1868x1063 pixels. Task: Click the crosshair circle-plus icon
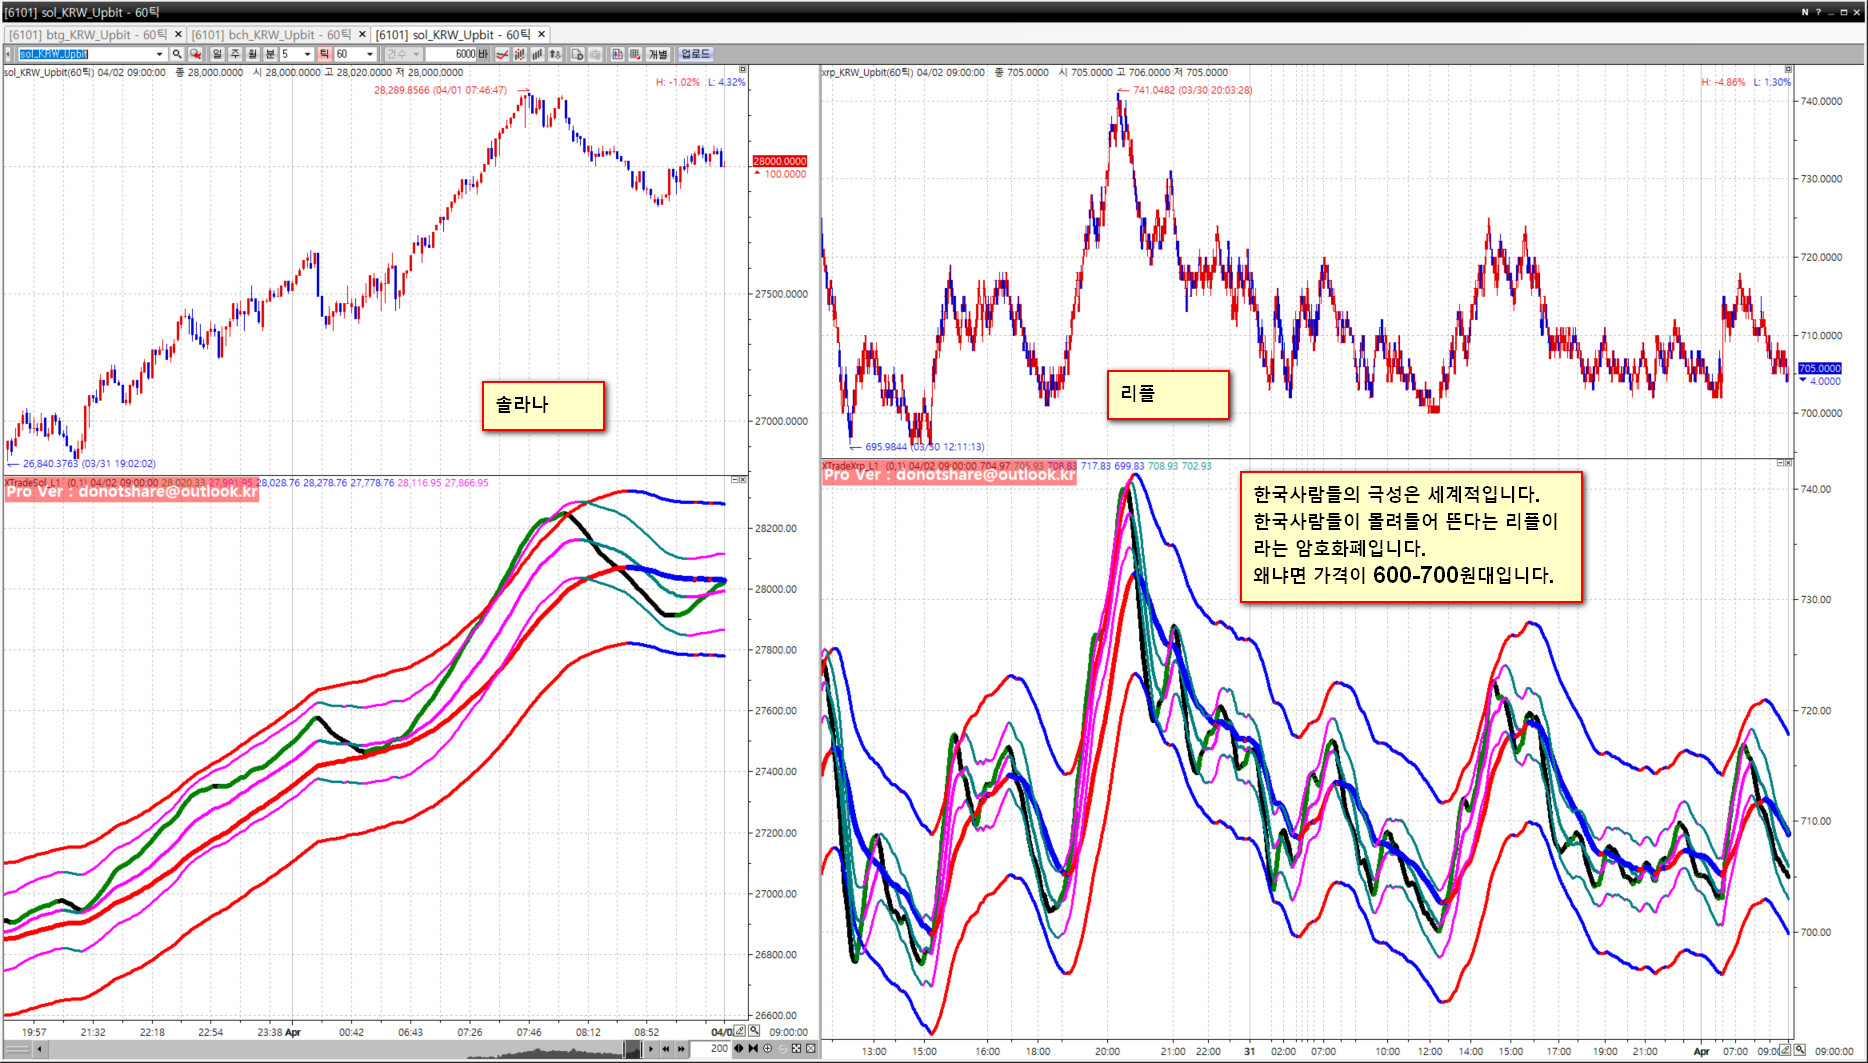(x=767, y=1049)
